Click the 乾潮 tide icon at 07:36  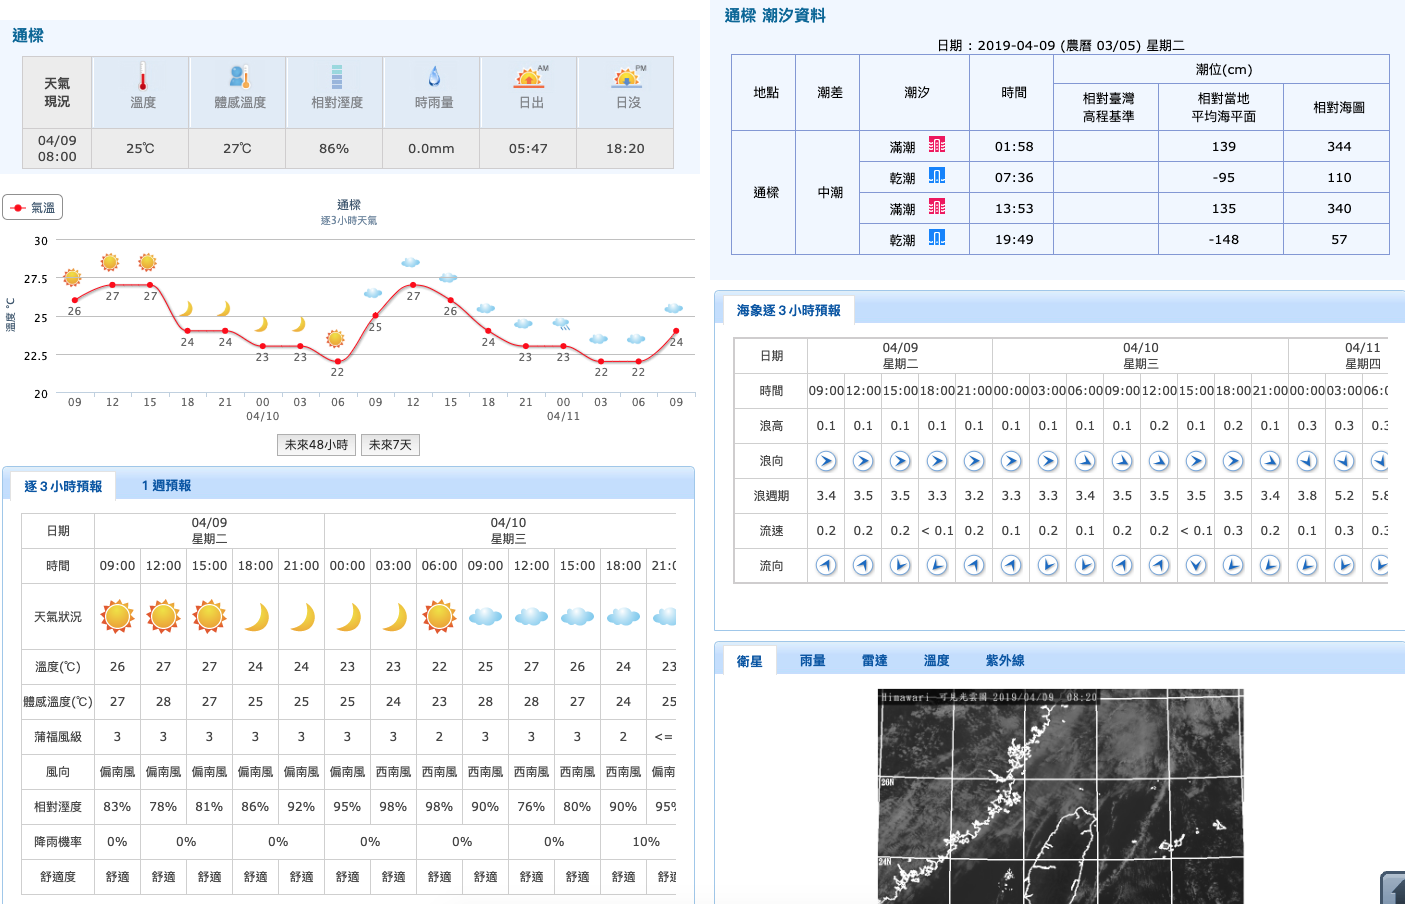pyautogui.click(x=937, y=176)
